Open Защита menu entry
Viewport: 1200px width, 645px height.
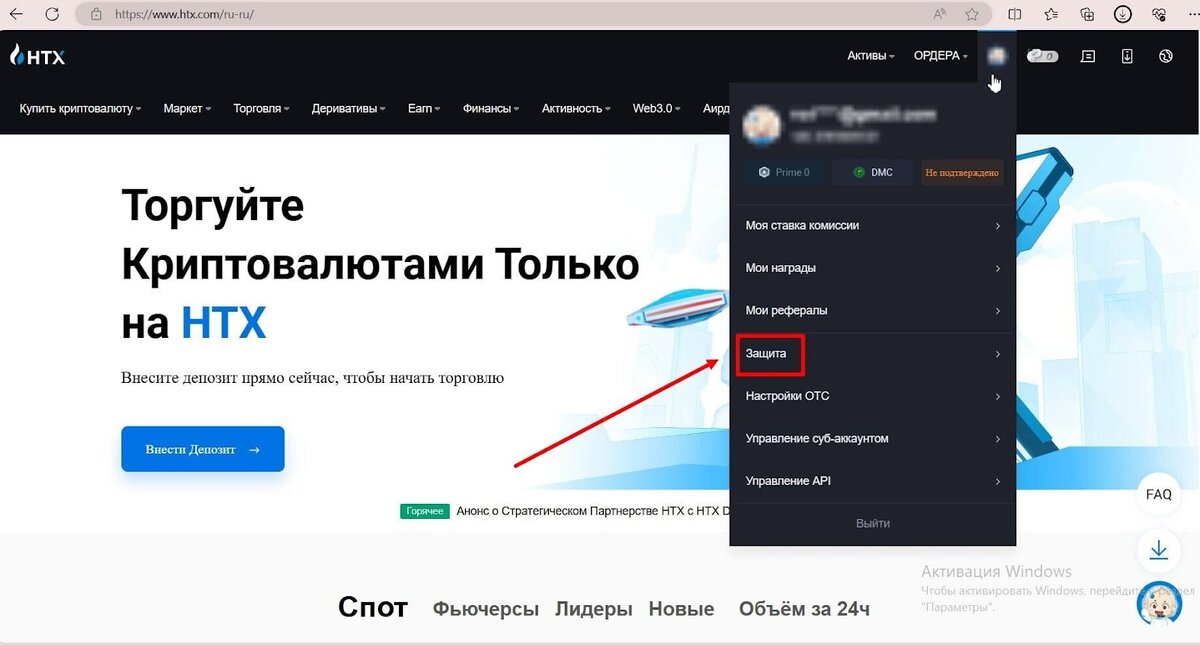873,354
